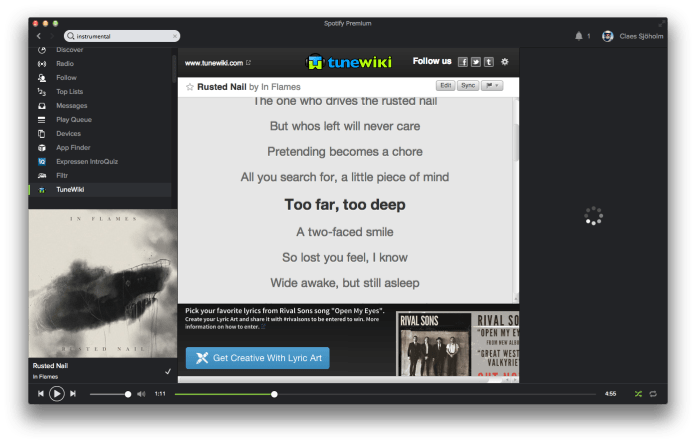
Task: Click lyric 'Pretending becomes a chore'
Action: point(345,152)
